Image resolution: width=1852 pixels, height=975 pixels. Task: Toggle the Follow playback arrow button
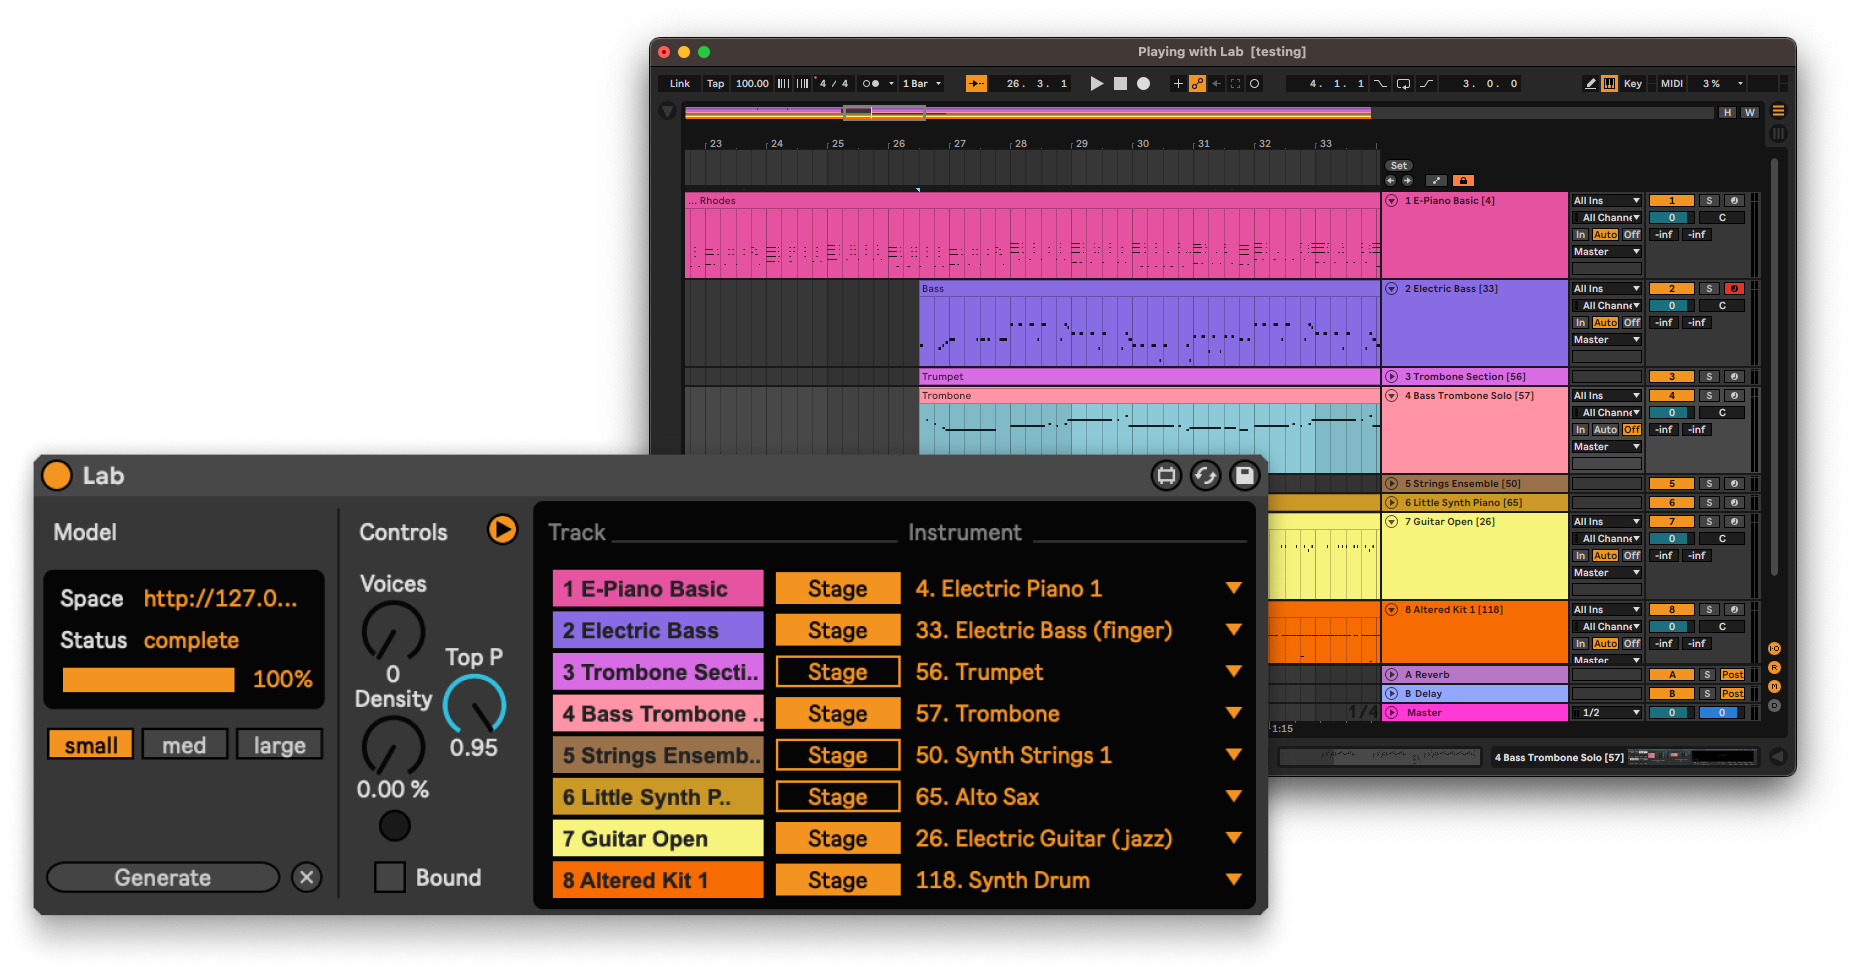click(976, 84)
